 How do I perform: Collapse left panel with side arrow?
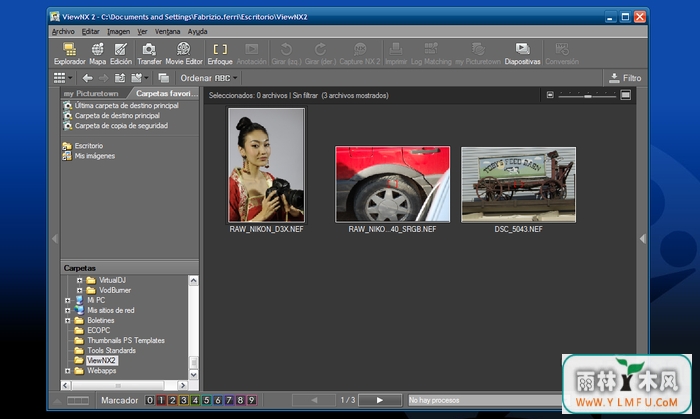click(55, 239)
